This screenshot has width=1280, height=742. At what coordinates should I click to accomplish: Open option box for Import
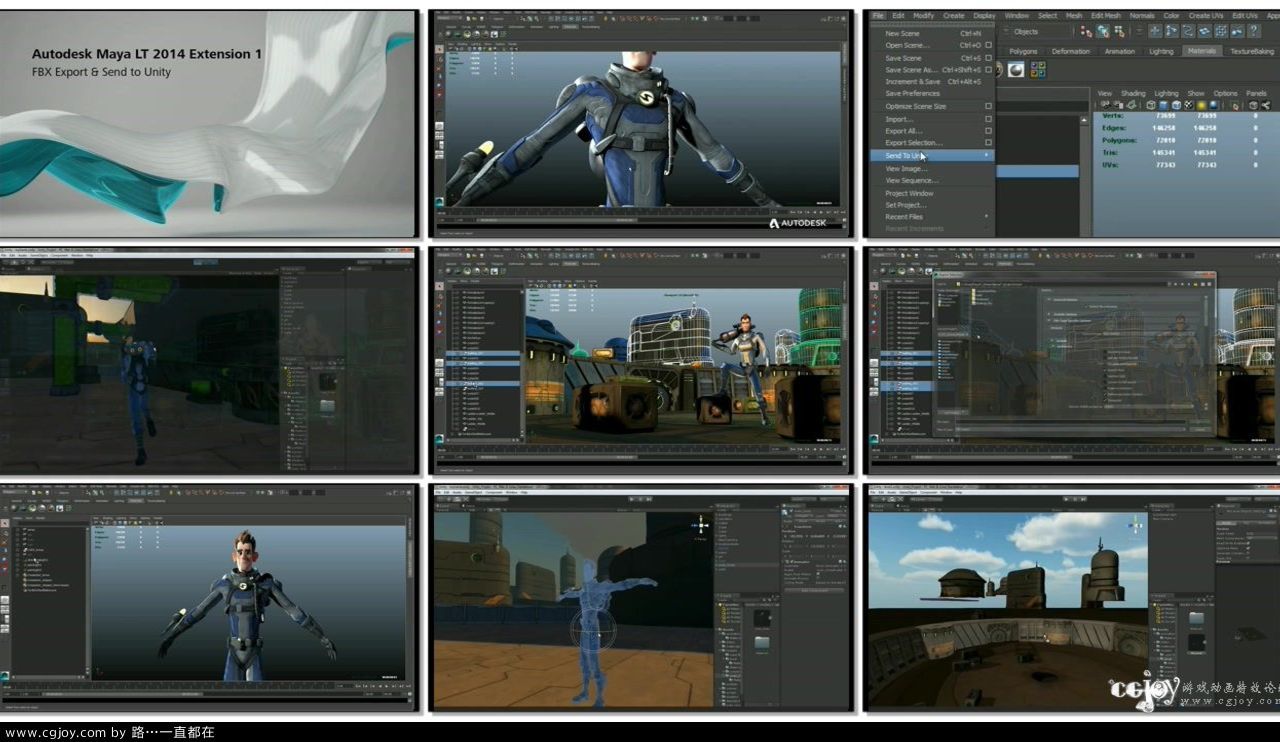989,119
